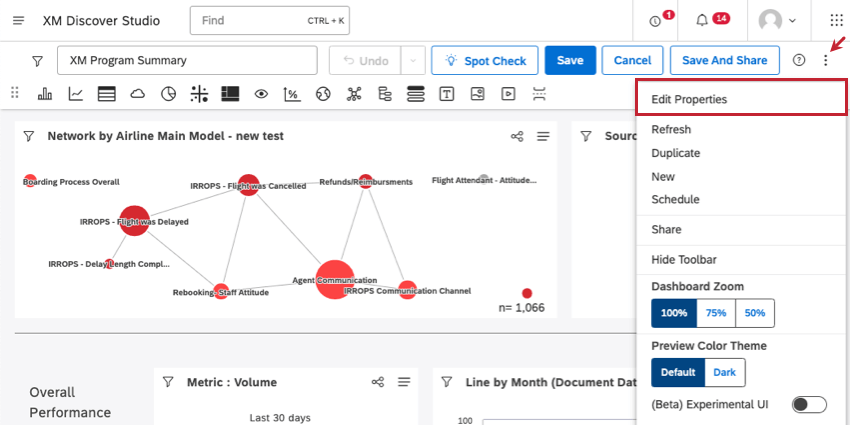Viewport: 850px width, 425px height.
Task: Click the Save And Share button
Action: click(x=725, y=60)
